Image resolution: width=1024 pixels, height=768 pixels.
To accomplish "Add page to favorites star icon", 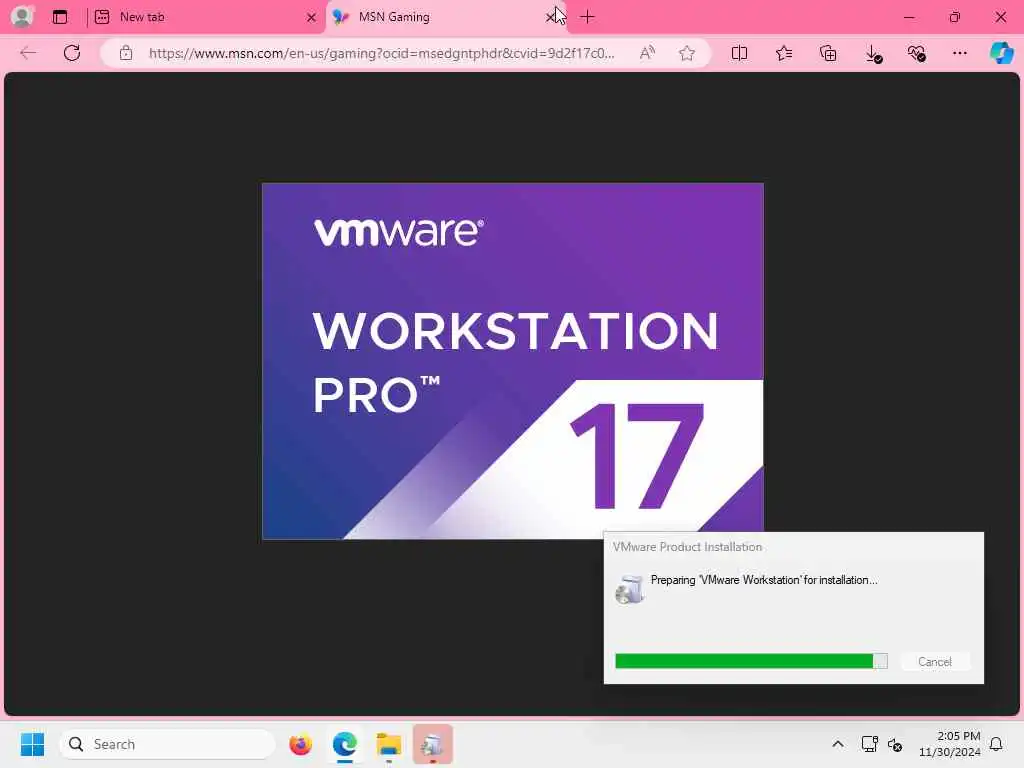I will point(686,53).
